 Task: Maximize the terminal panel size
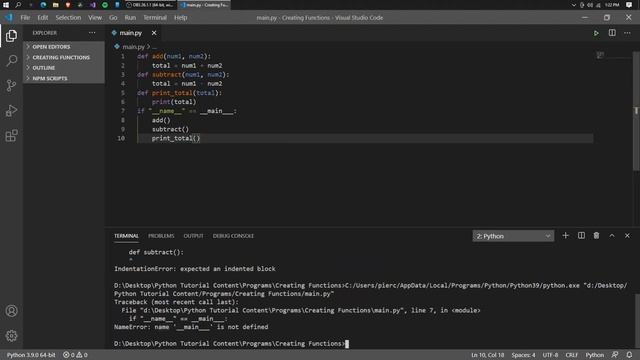(612, 236)
